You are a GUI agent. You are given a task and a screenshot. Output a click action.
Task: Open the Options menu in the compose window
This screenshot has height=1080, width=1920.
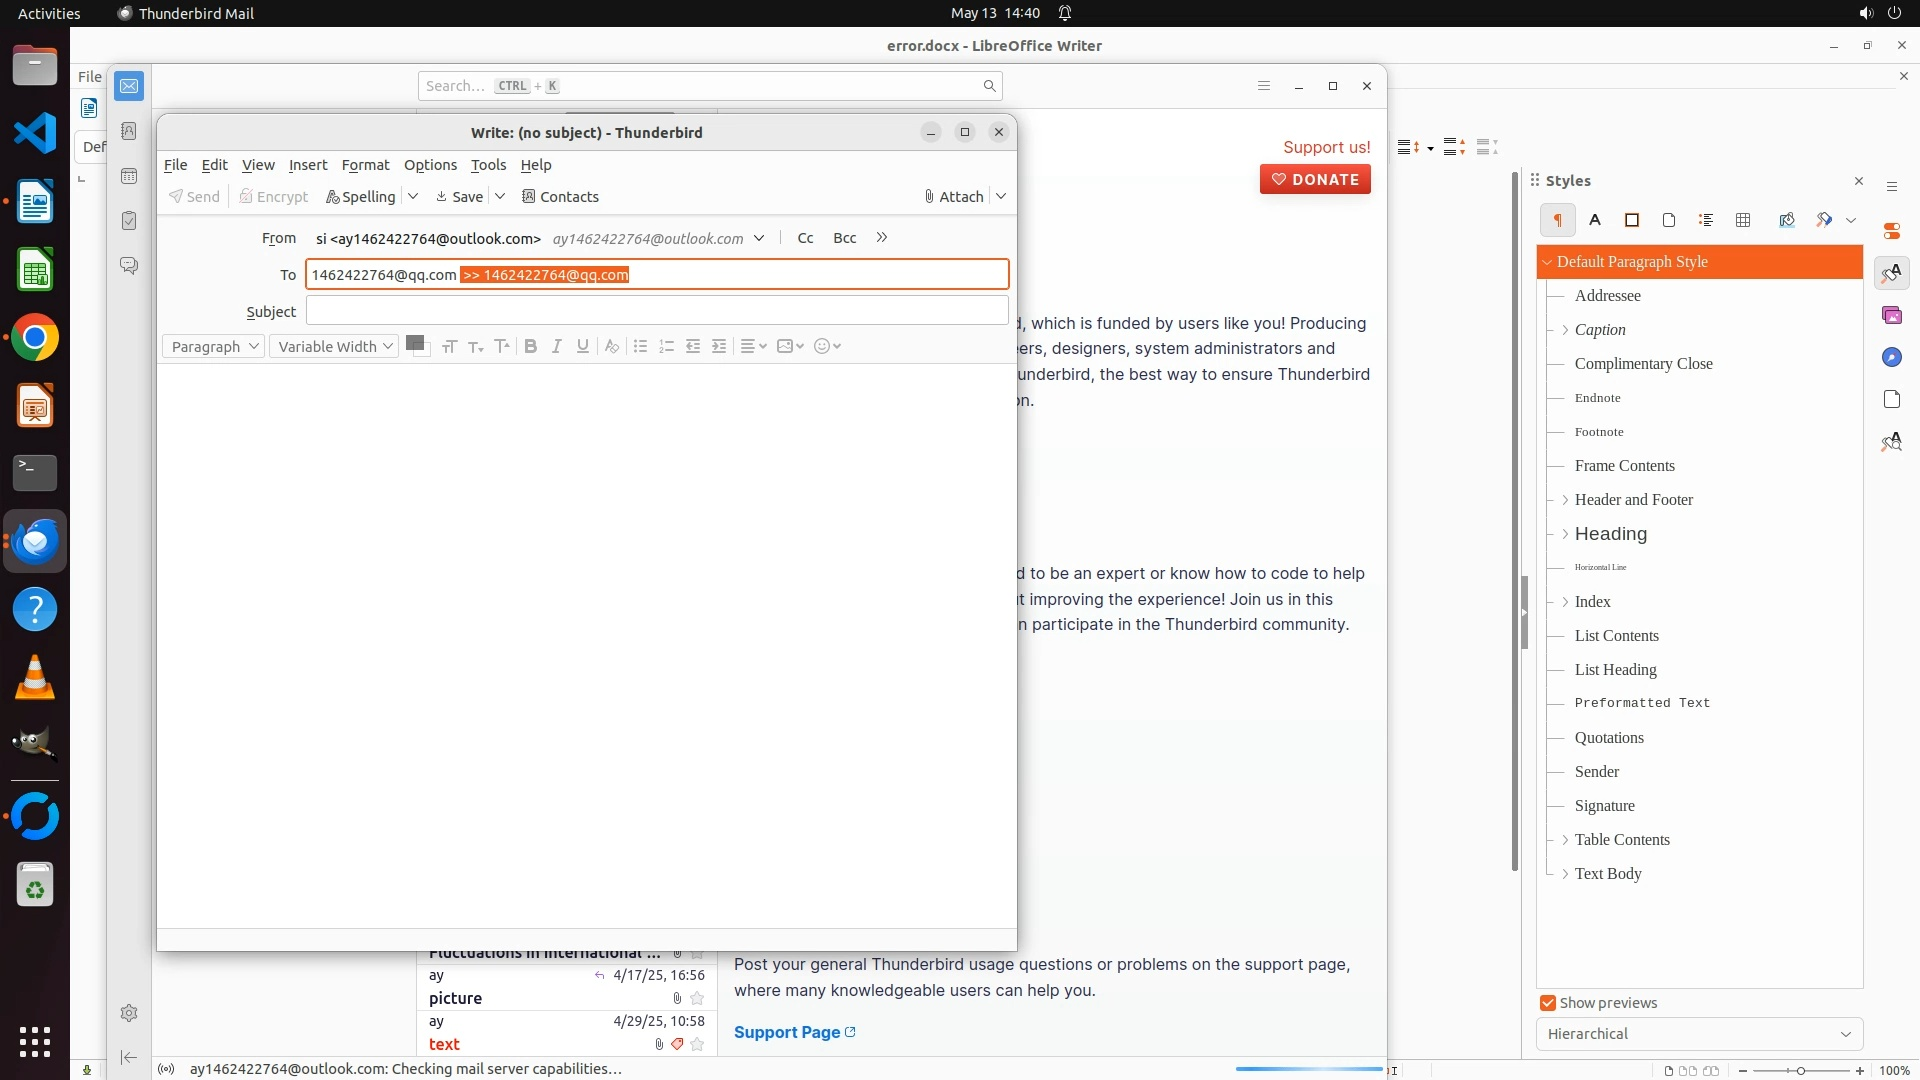pyautogui.click(x=430, y=165)
